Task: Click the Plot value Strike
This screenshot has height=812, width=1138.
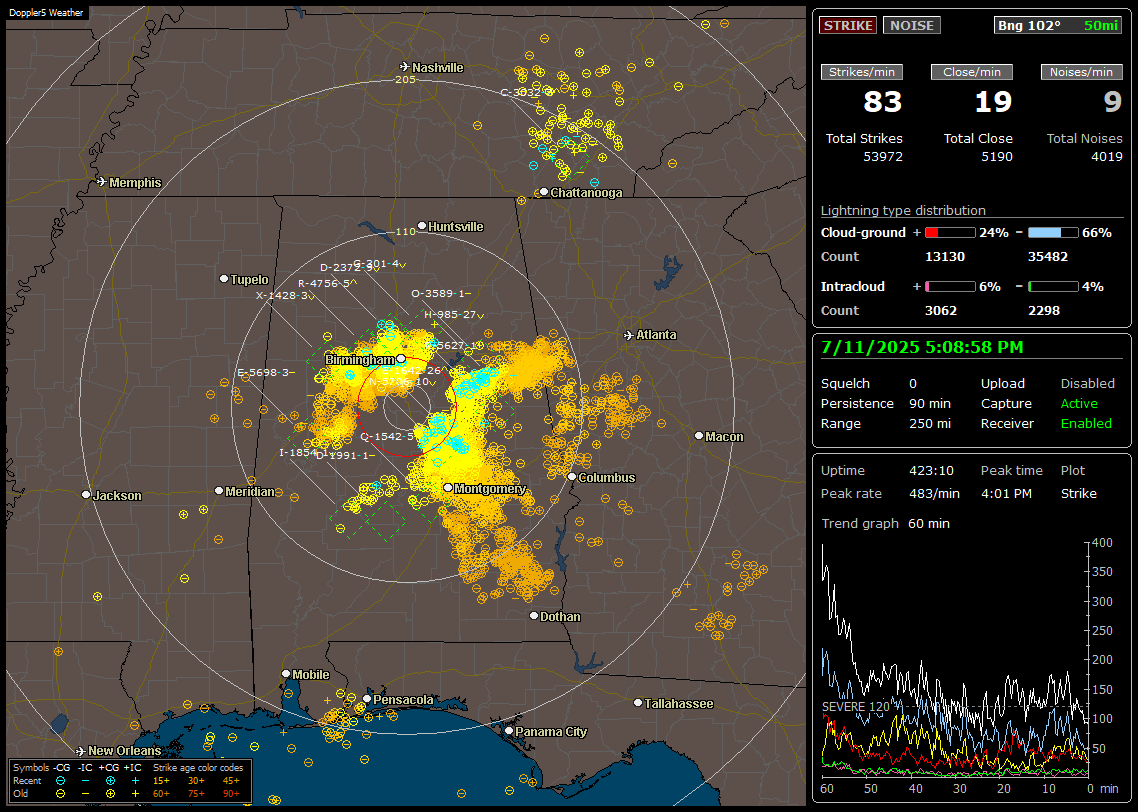Action: click(x=1078, y=493)
